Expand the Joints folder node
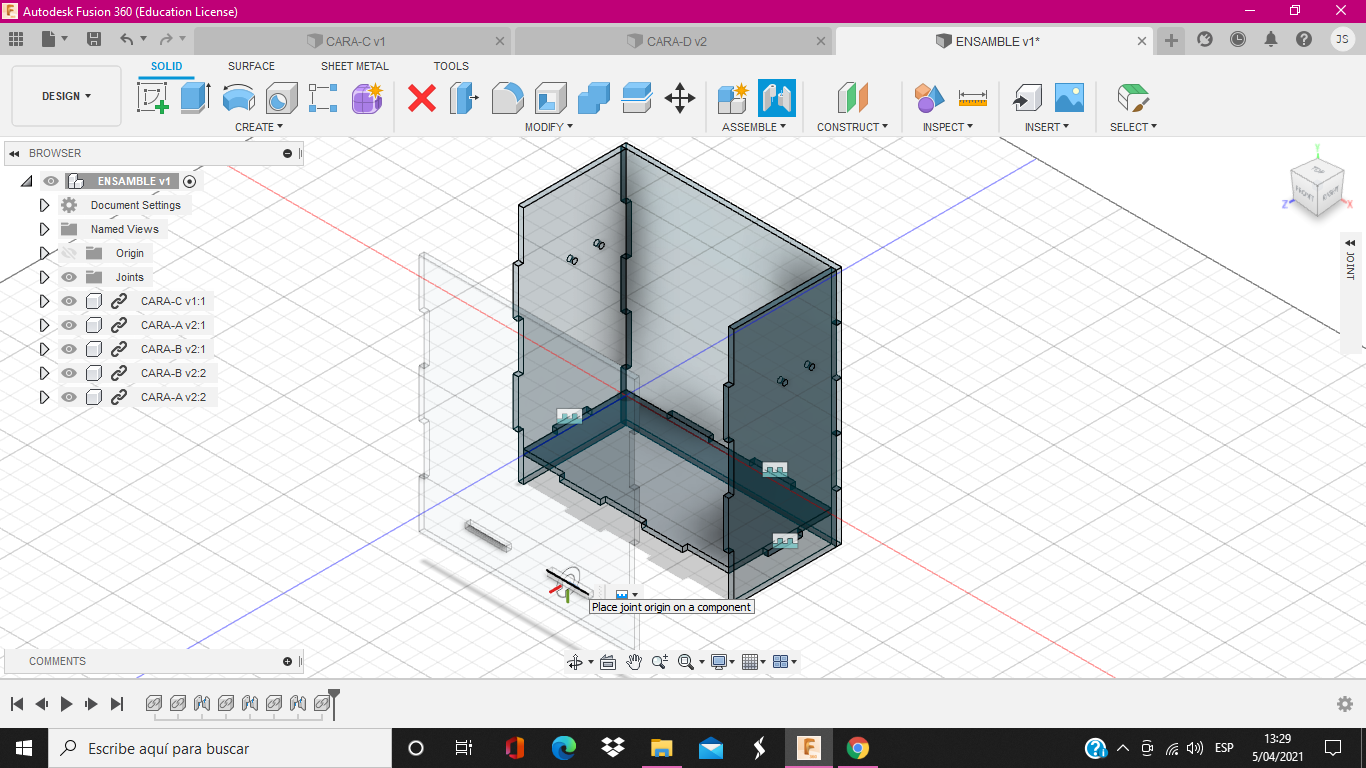The height and width of the screenshot is (768, 1366). (44, 277)
